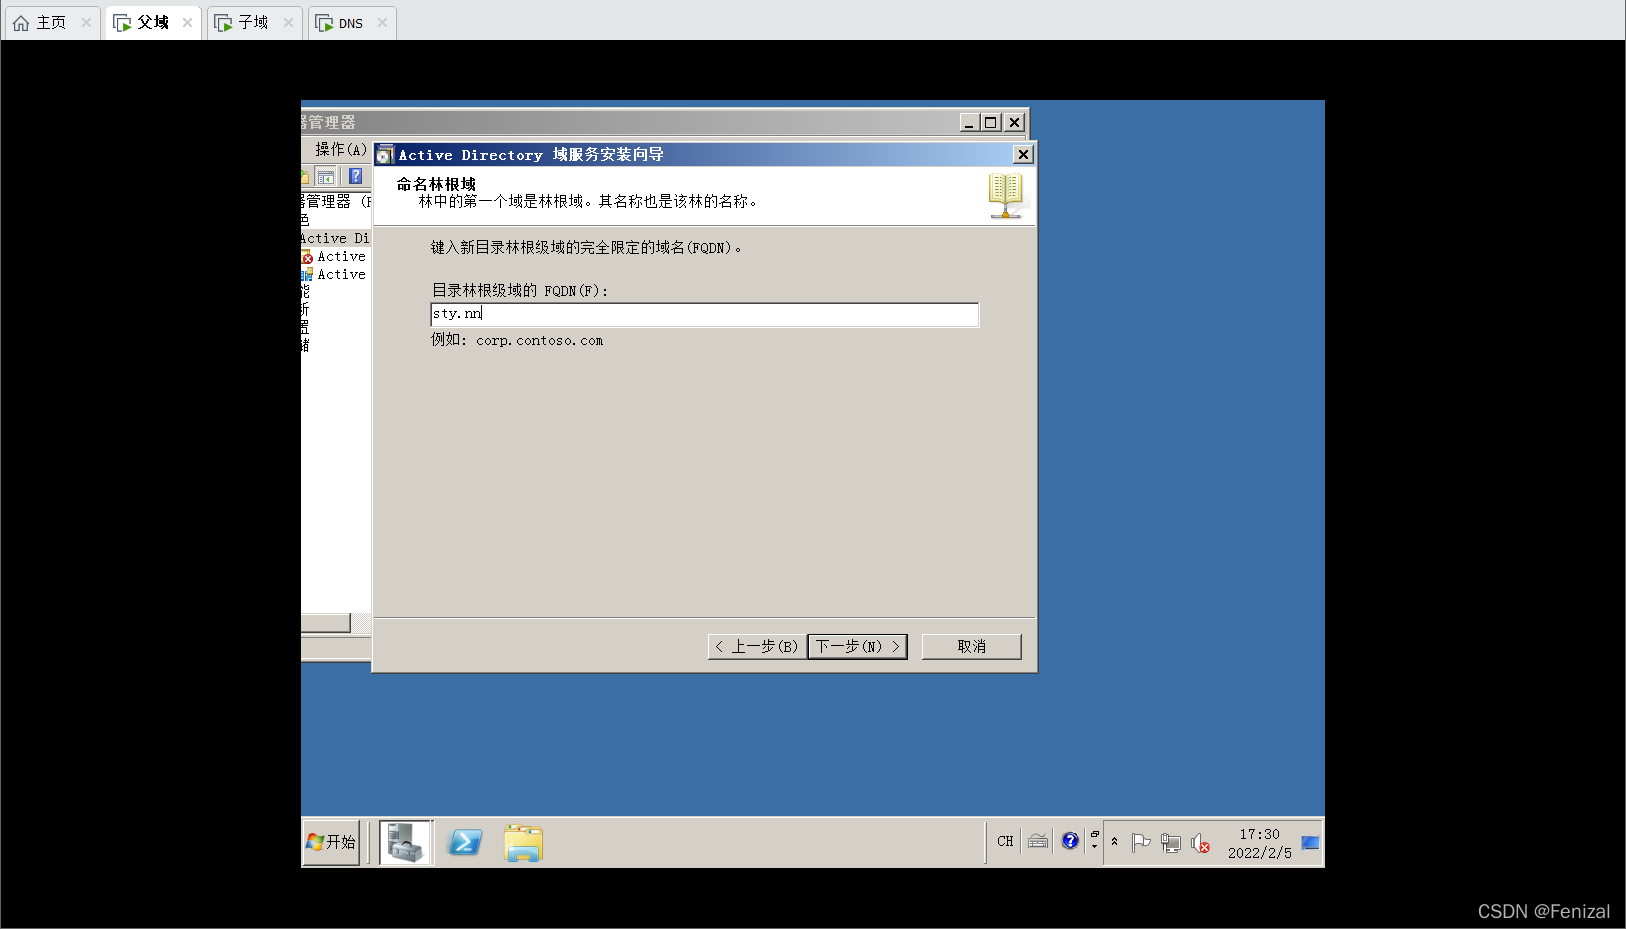Image resolution: width=1626 pixels, height=929 pixels.
Task: Click the Next step (下一步) button
Action: (857, 646)
